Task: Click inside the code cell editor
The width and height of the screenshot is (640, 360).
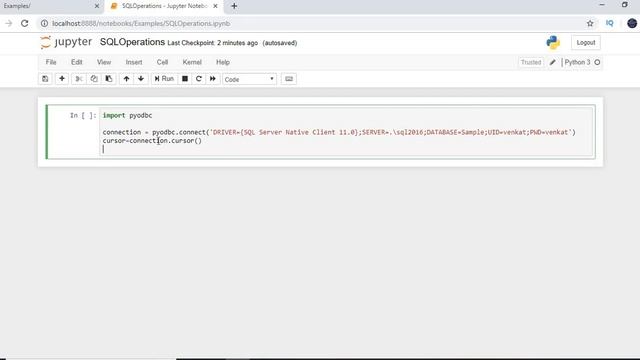Action: pos(347,132)
